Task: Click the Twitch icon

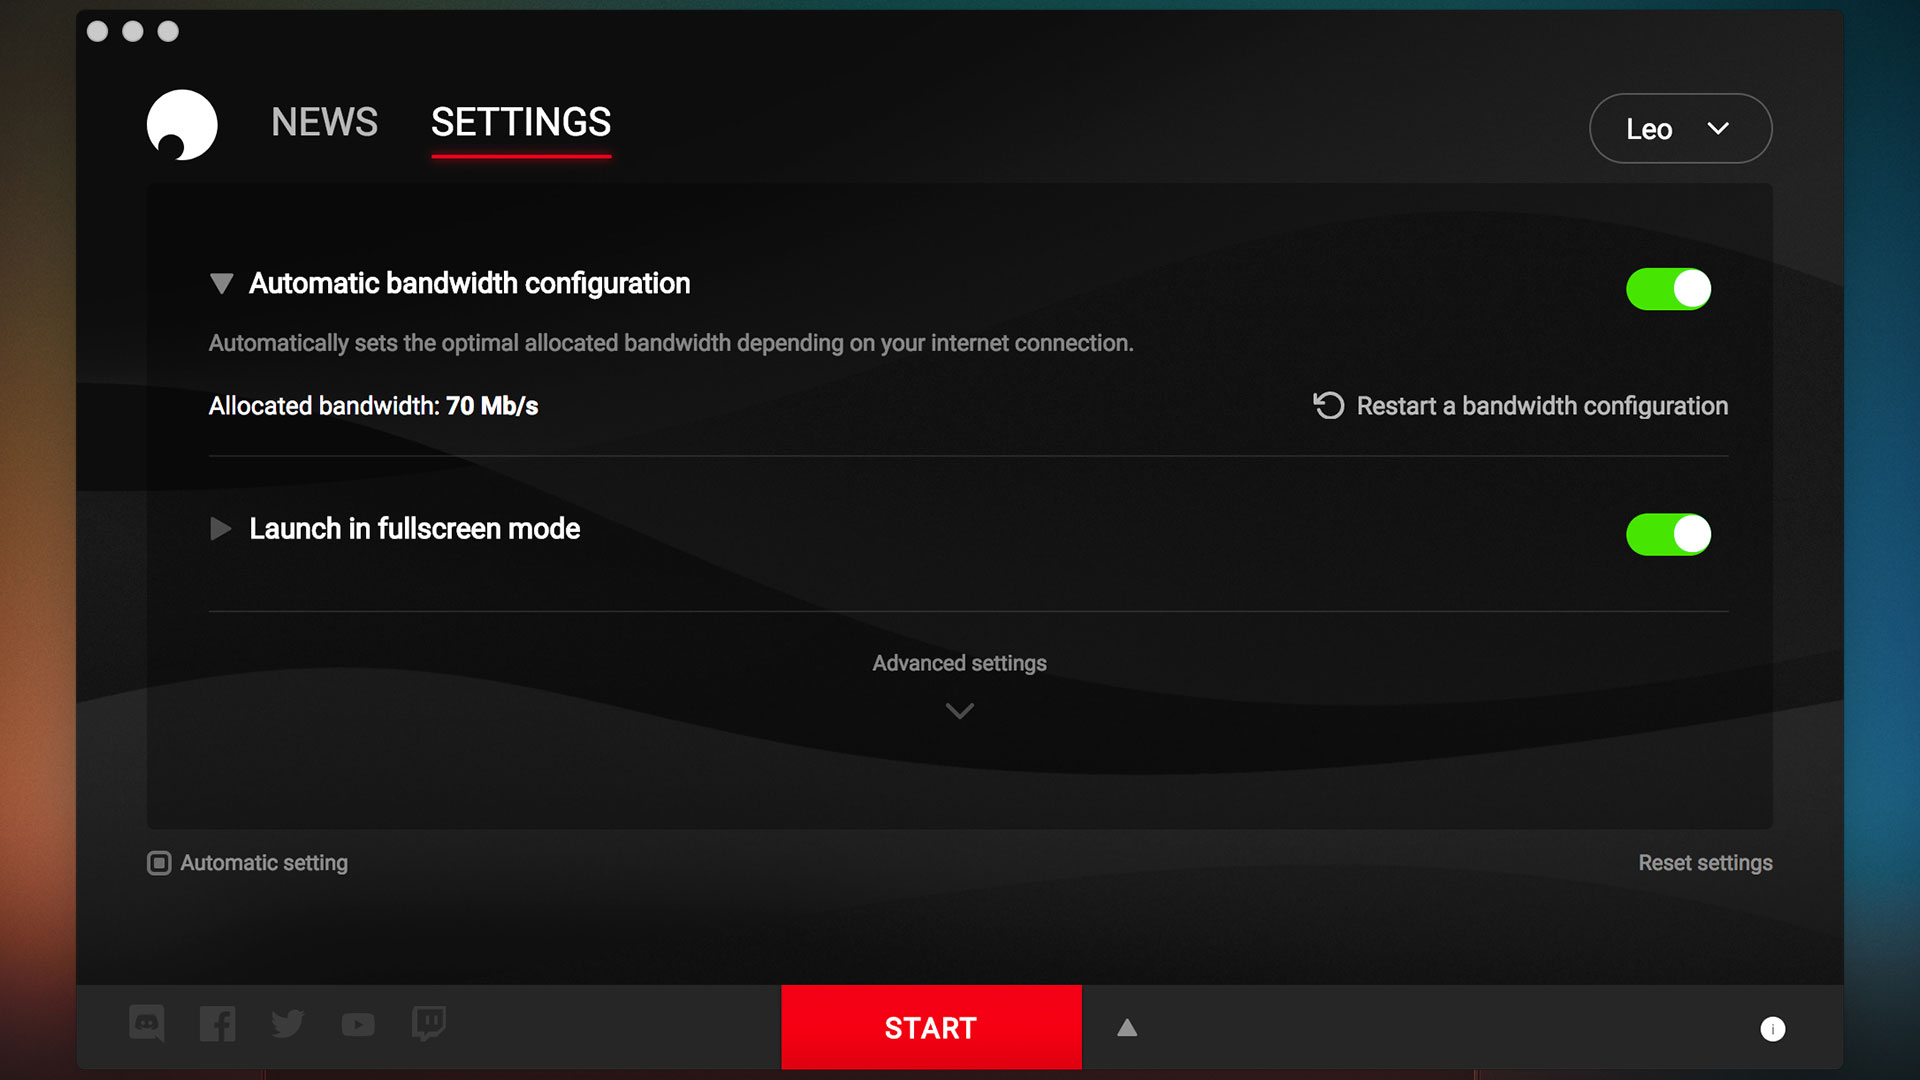Action: (x=429, y=1023)
